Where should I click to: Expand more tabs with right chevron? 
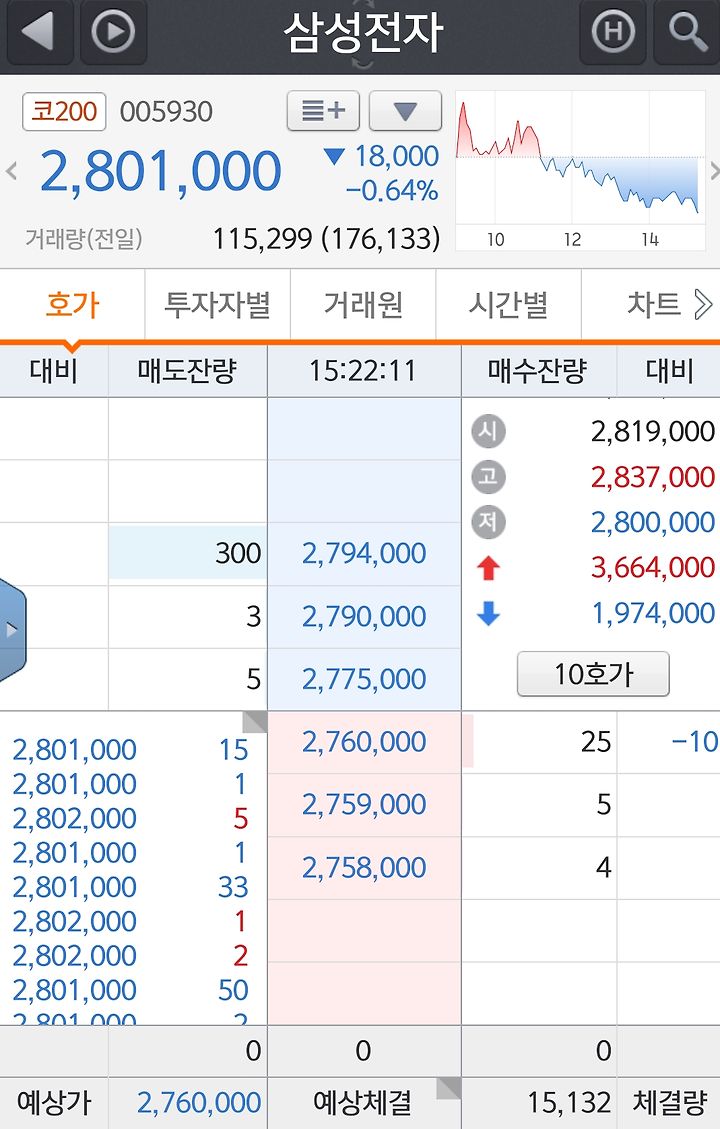pyautogui.click(x=703, y=305)
